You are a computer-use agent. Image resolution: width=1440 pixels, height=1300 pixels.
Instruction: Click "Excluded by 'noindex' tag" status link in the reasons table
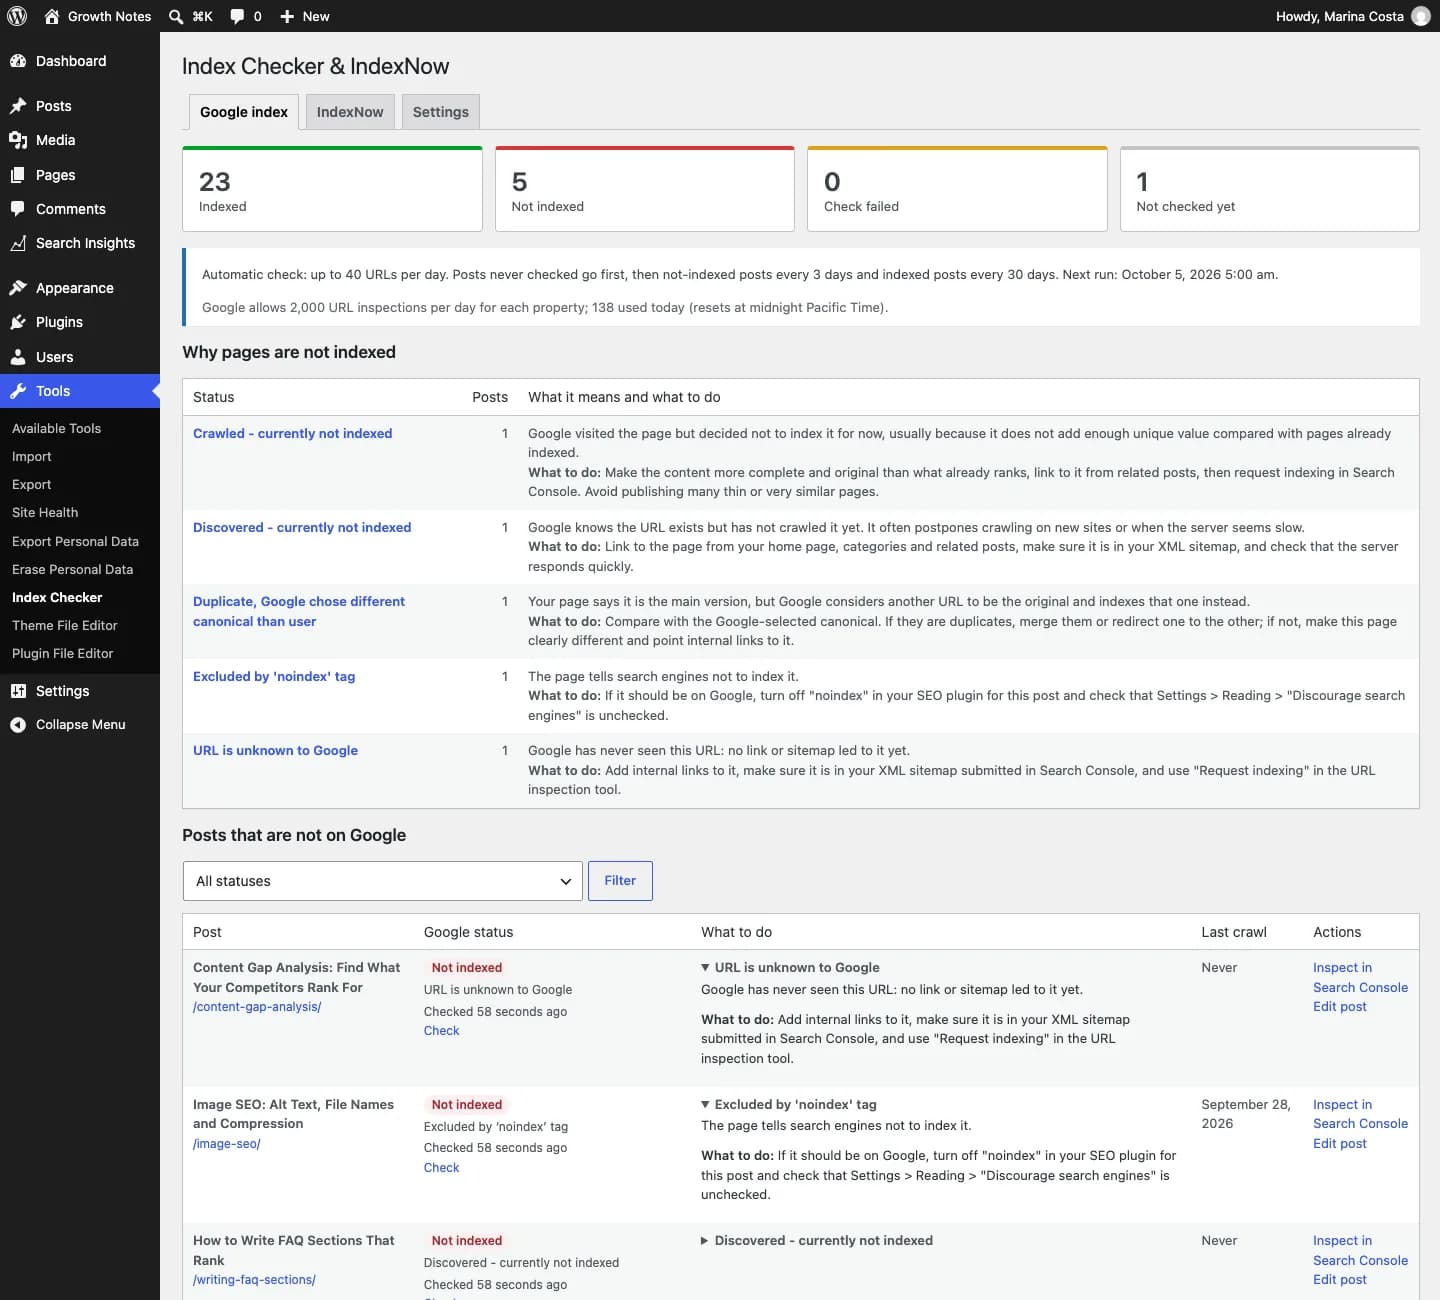tap(274, 676)
